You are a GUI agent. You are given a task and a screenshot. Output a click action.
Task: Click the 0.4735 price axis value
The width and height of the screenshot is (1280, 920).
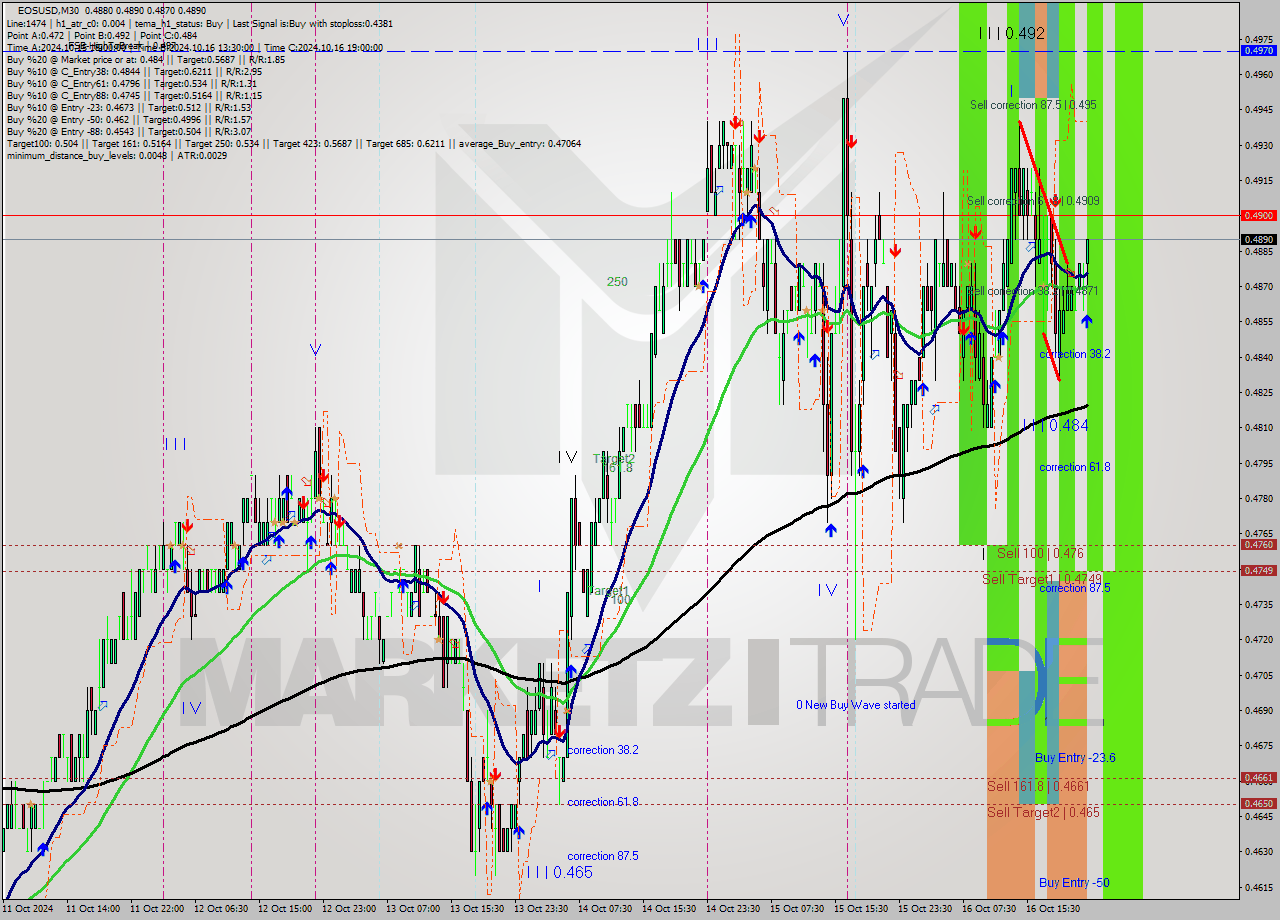tap(1259, 604)
